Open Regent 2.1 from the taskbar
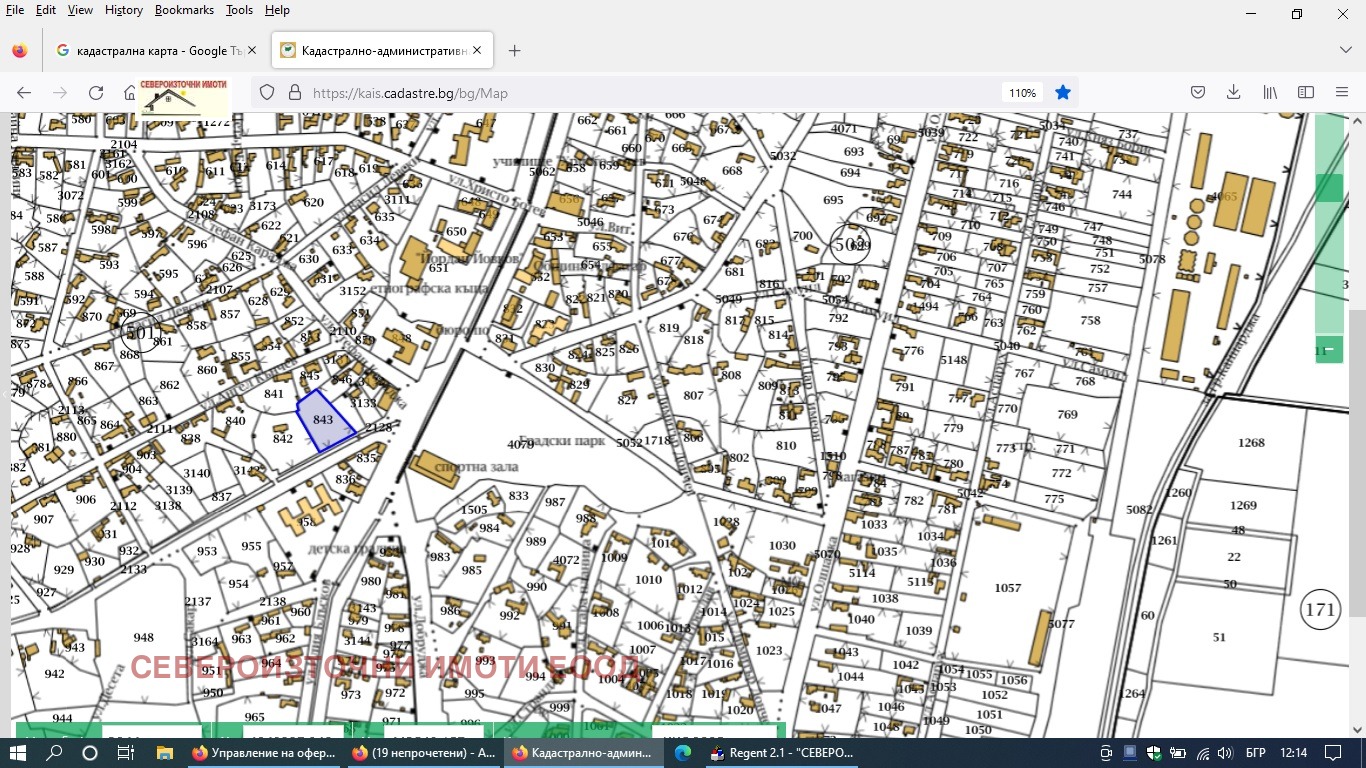This screenshot has height=768, width=1366. 780,753
